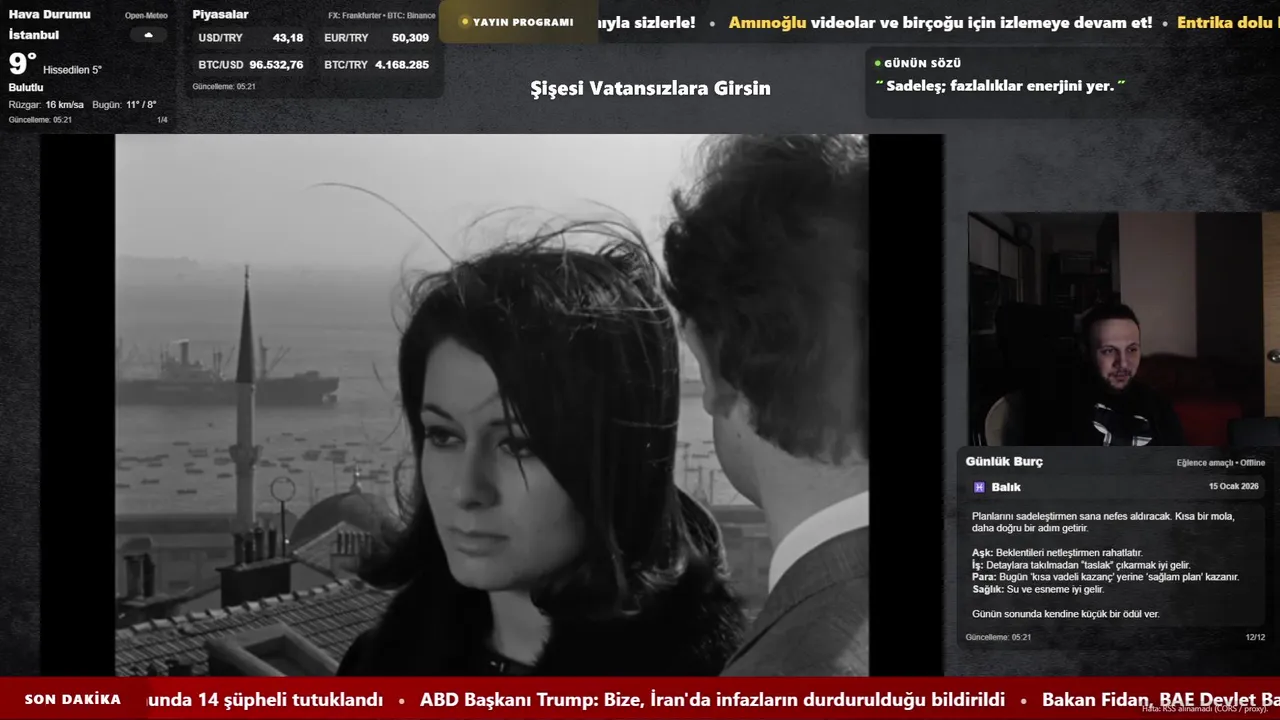Click the Piyasalar 'Güncelleme: 05:21' timestamp
Viewport: 1280px width, 720px height.
pyautogui.click(x=224, y=86)
